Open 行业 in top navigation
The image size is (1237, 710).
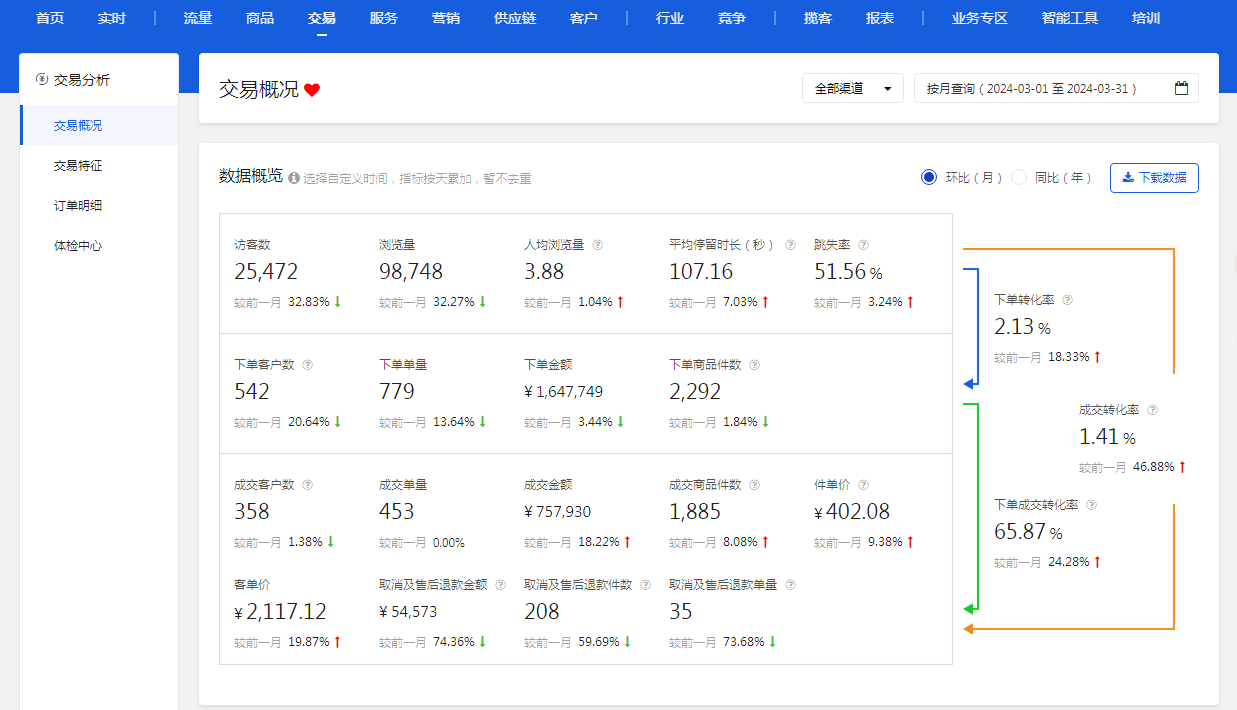pos(670,18)
